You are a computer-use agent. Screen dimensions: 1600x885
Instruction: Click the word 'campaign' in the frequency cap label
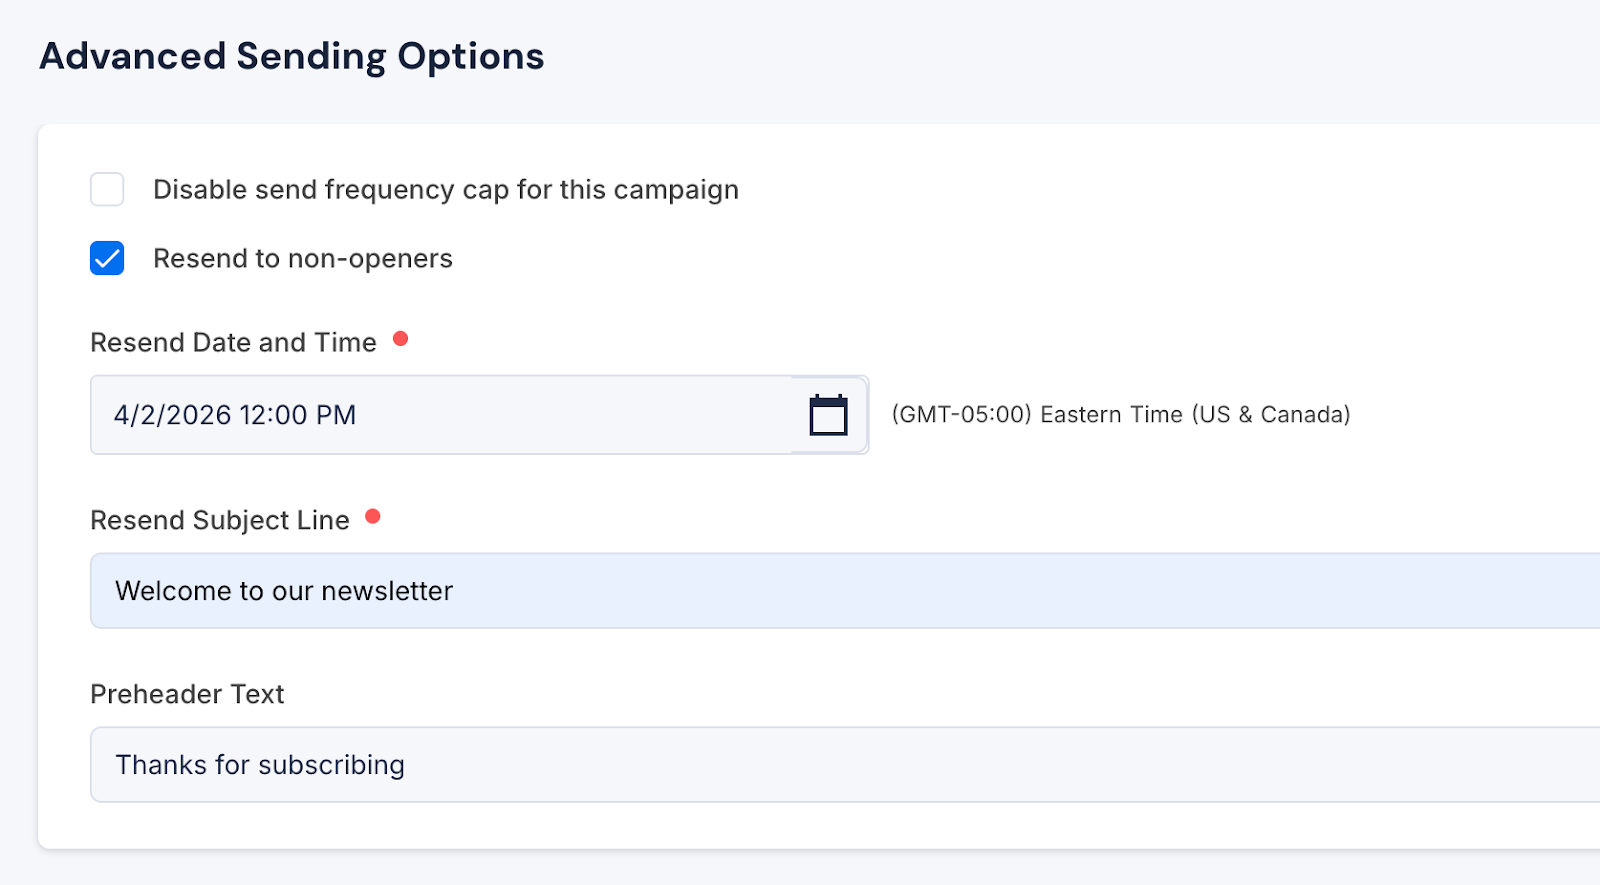point(676,190)
